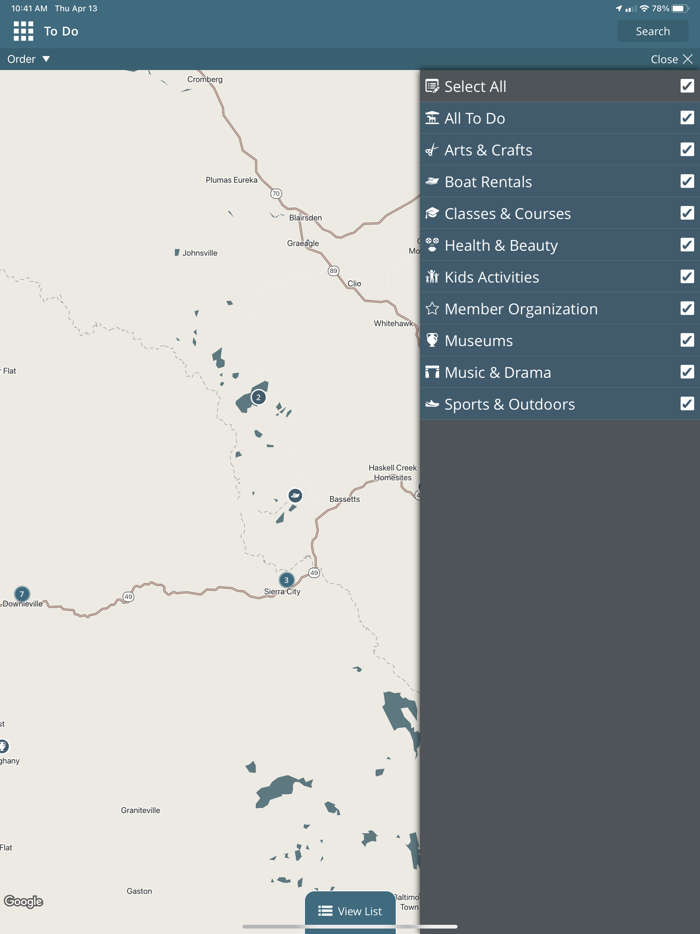Click the Classes & Courses graduation cap icon
The height and width of the screenshot is (934, 700).
(x=432, y=213)
